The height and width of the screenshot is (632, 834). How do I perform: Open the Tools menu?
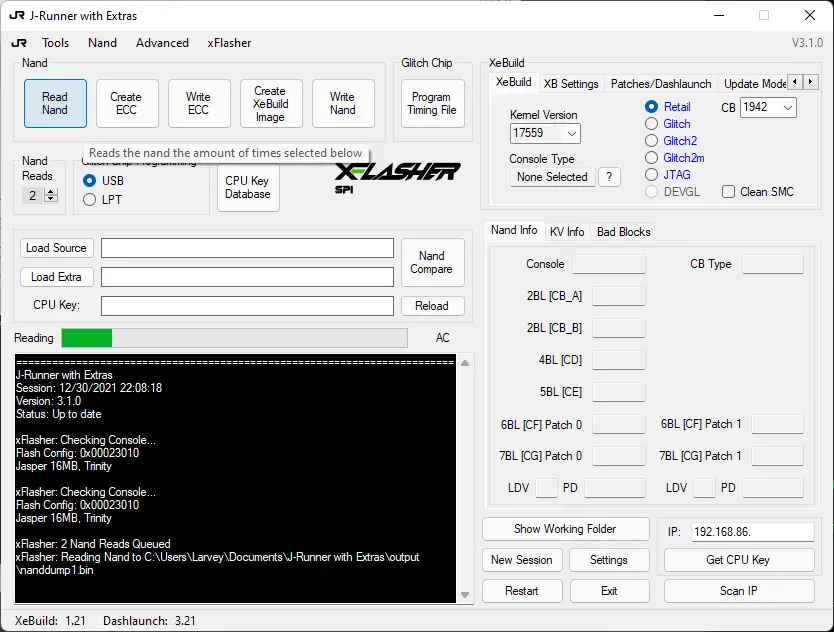coord(55,43)
